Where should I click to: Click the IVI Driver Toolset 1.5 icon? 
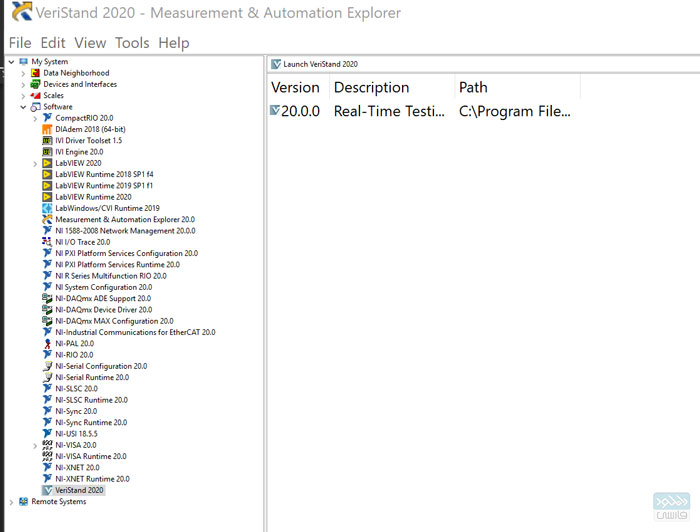pos(47,141)
